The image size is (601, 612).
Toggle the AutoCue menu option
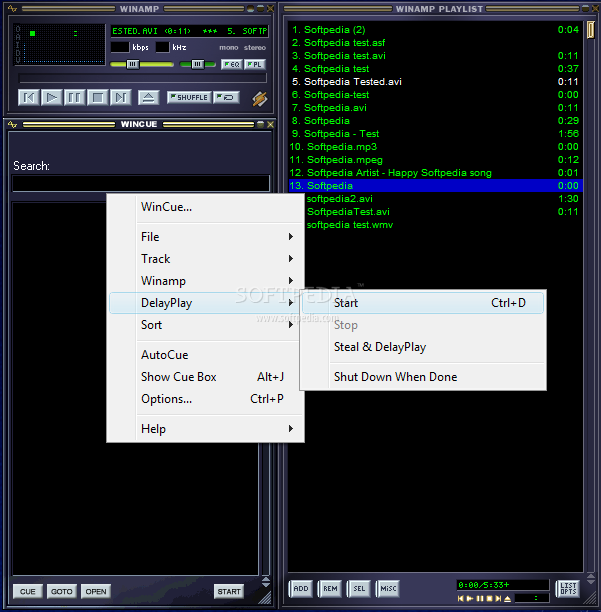(x=205, y=355)
